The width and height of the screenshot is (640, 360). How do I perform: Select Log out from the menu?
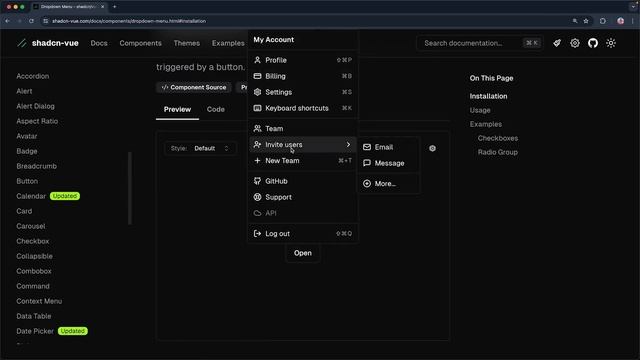pyautogui.click(x=302, y=233)
